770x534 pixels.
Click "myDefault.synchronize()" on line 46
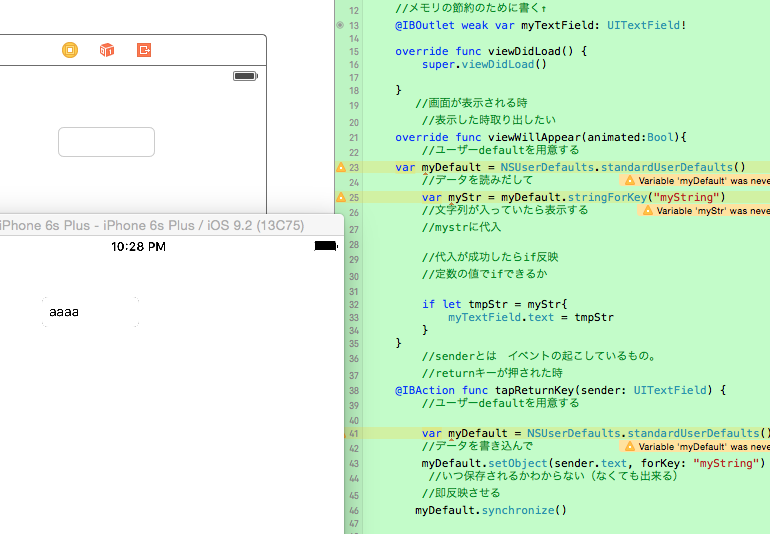click(x=491, y=510)
